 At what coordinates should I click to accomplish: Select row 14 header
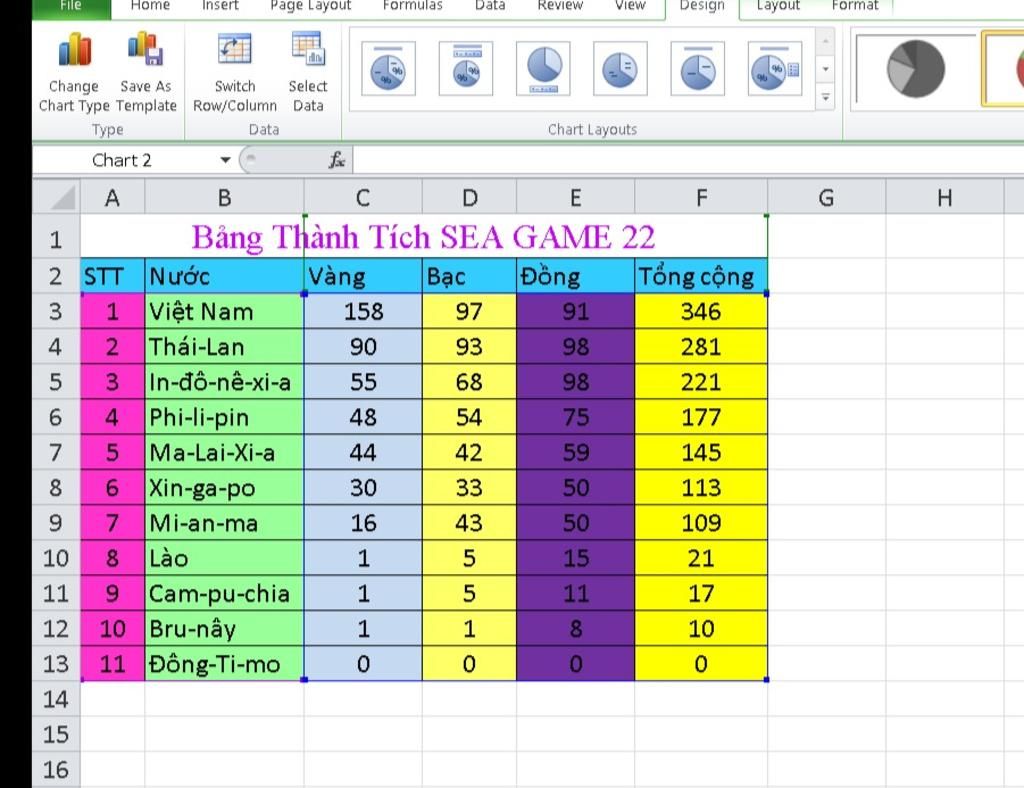[56, 699]
